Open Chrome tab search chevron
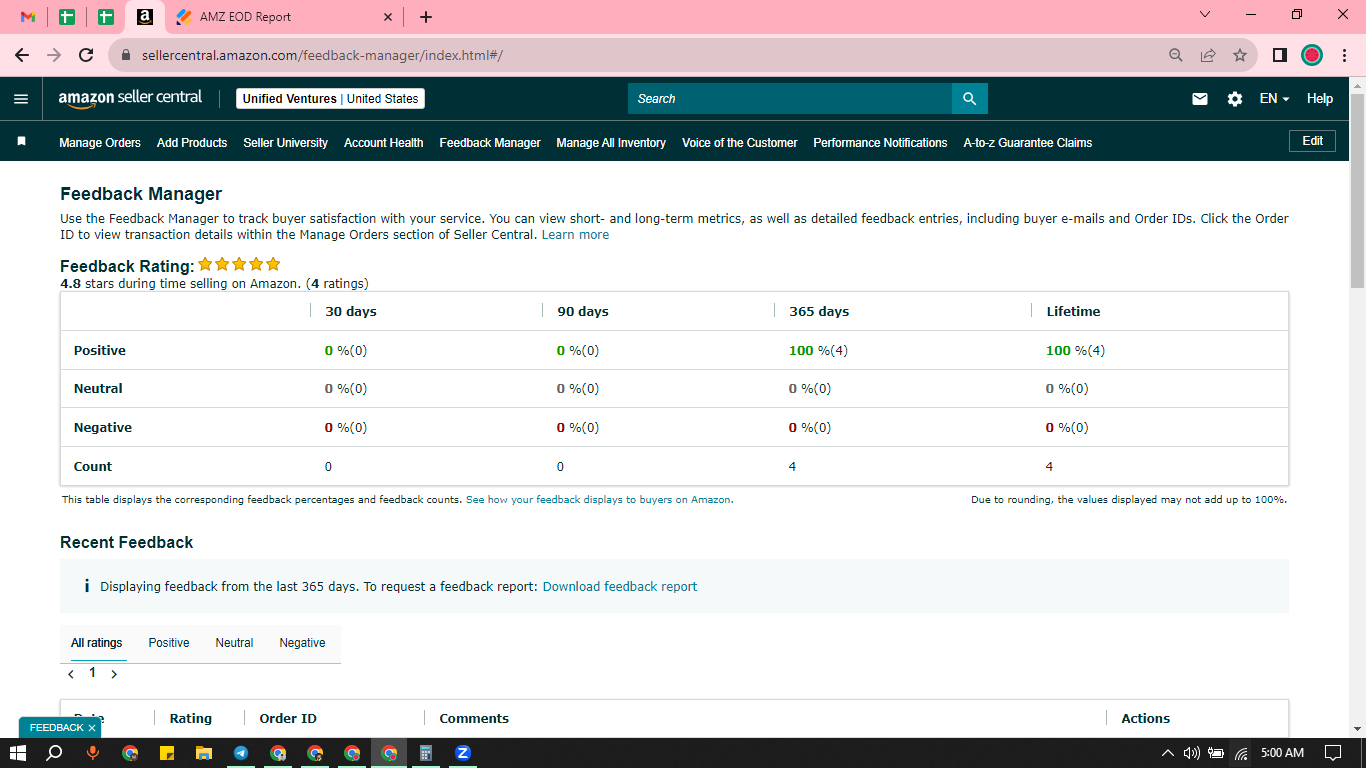The width and height of the screenshot is (1366, 768). [x=1205, y=15]
